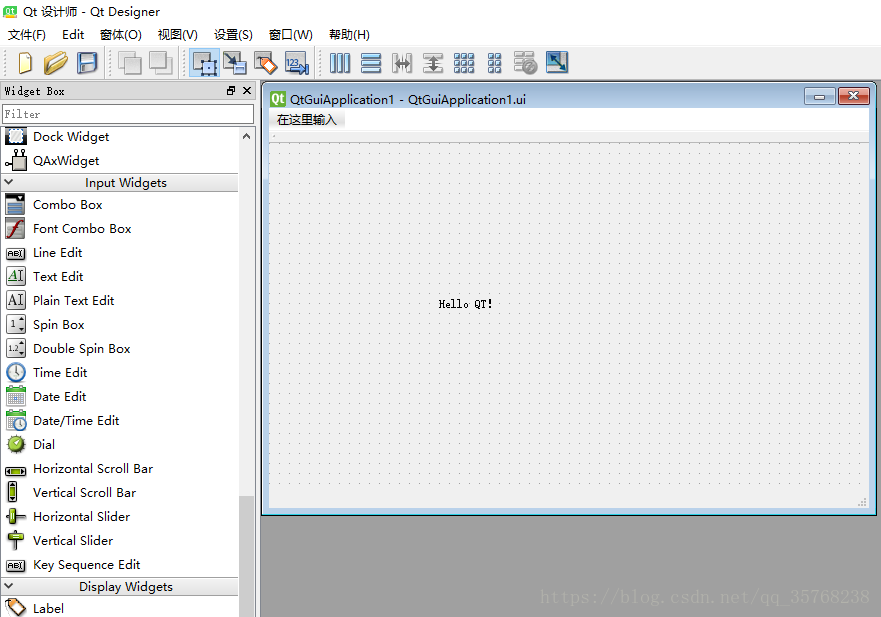
Task: Open the 帮助(H) menu
Action: click(349, 35)
